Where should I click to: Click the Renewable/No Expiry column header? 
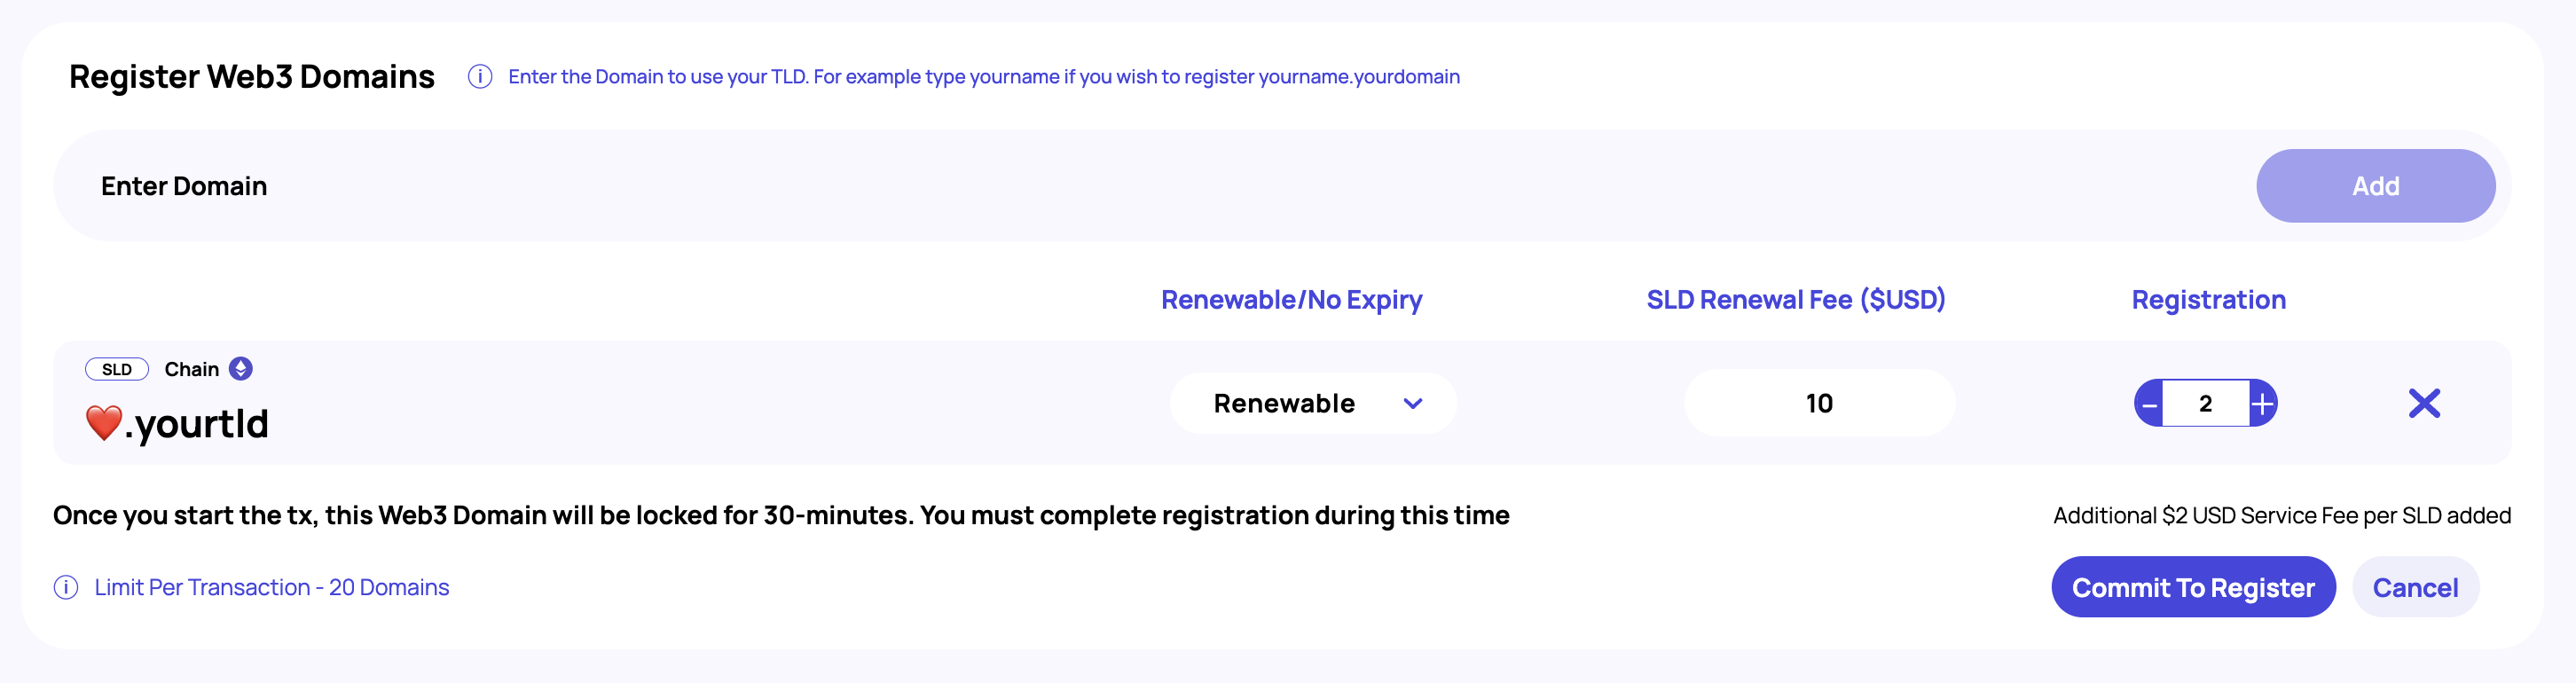(x=1291, y=300)
